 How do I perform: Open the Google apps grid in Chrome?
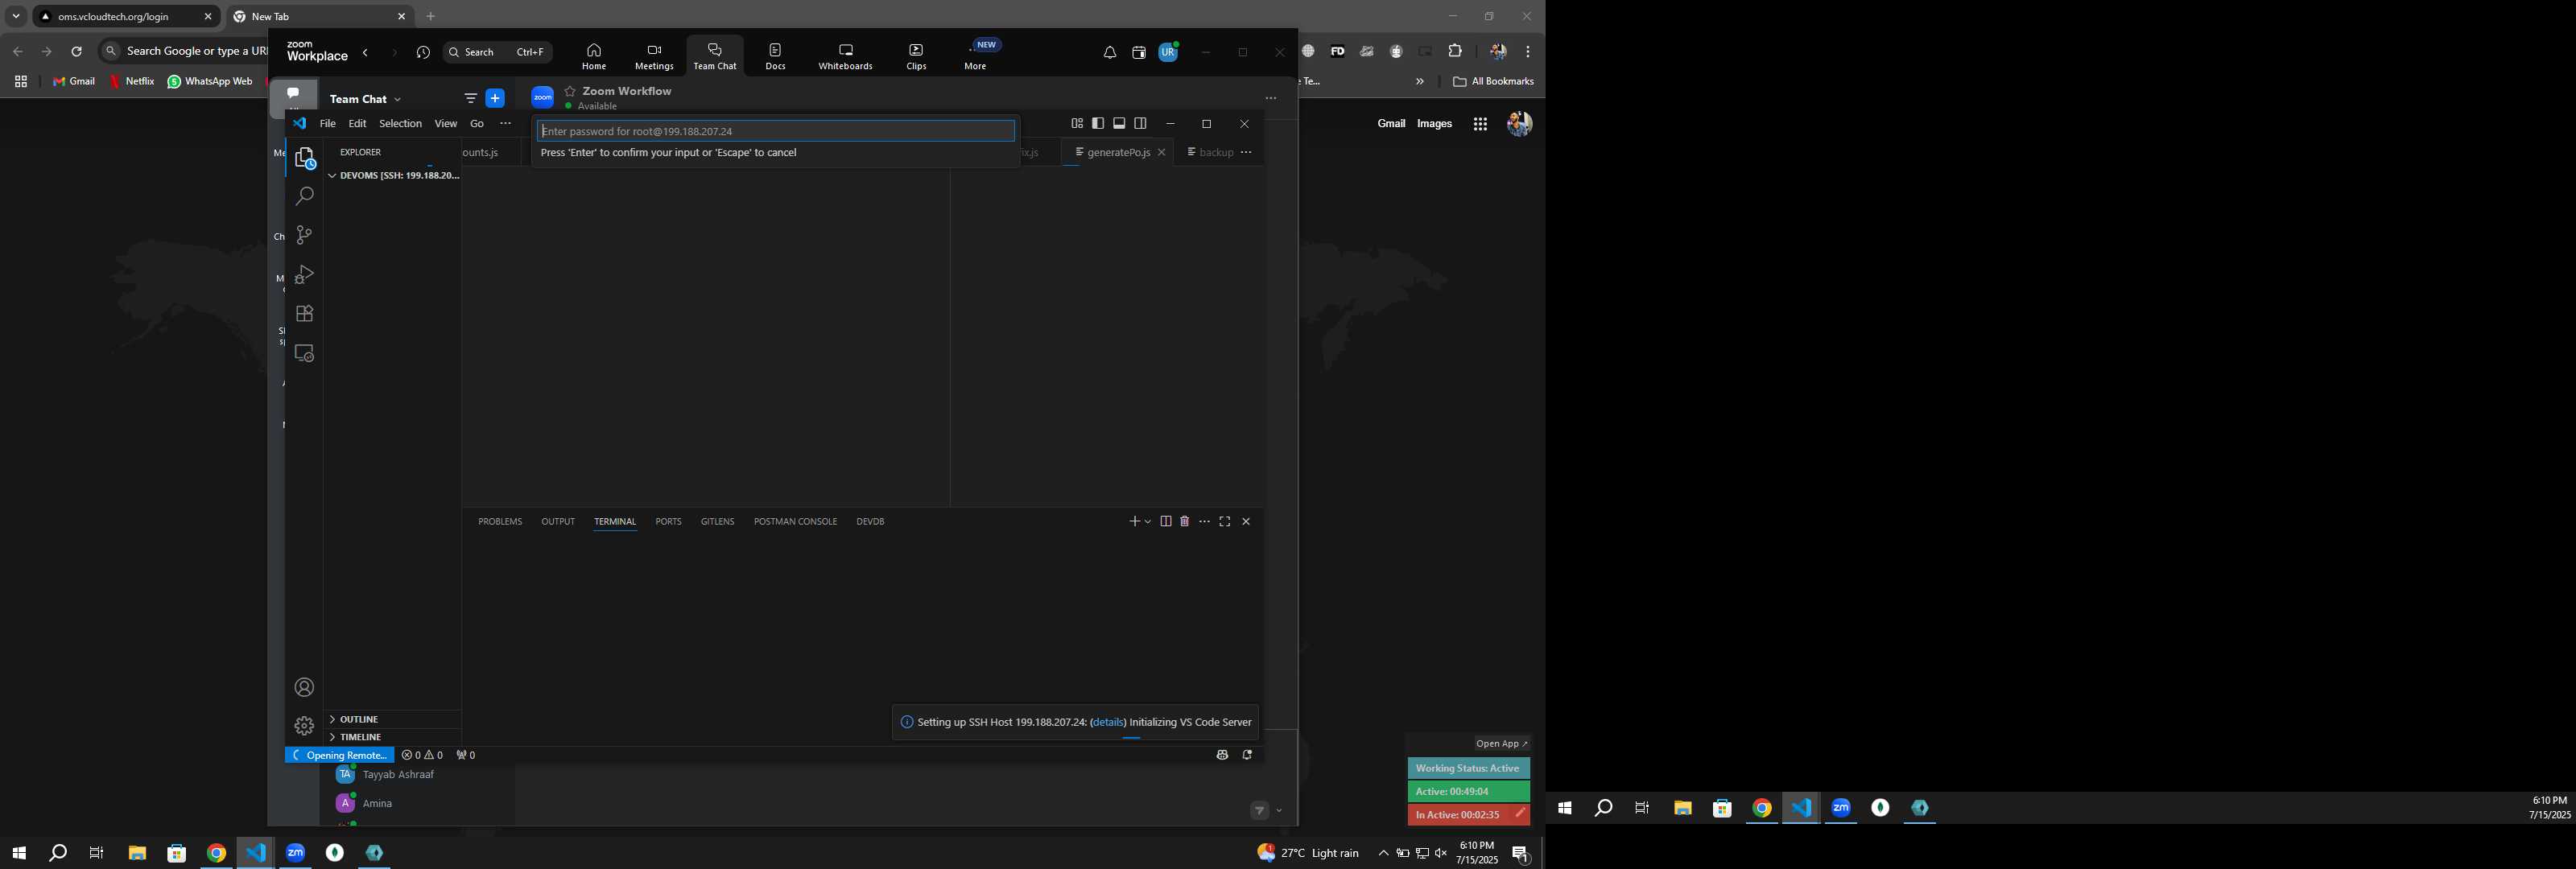(1480, 124)
